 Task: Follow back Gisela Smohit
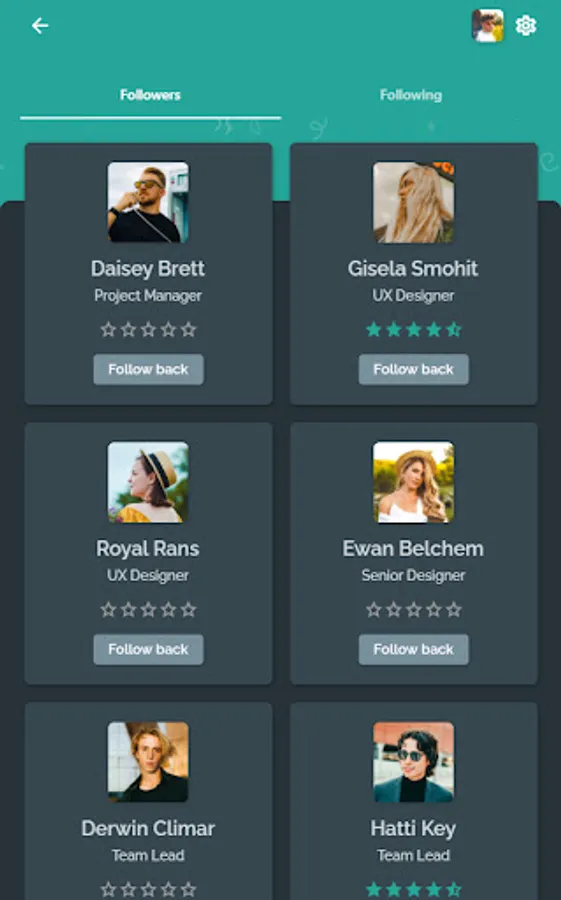pos(413,369)
